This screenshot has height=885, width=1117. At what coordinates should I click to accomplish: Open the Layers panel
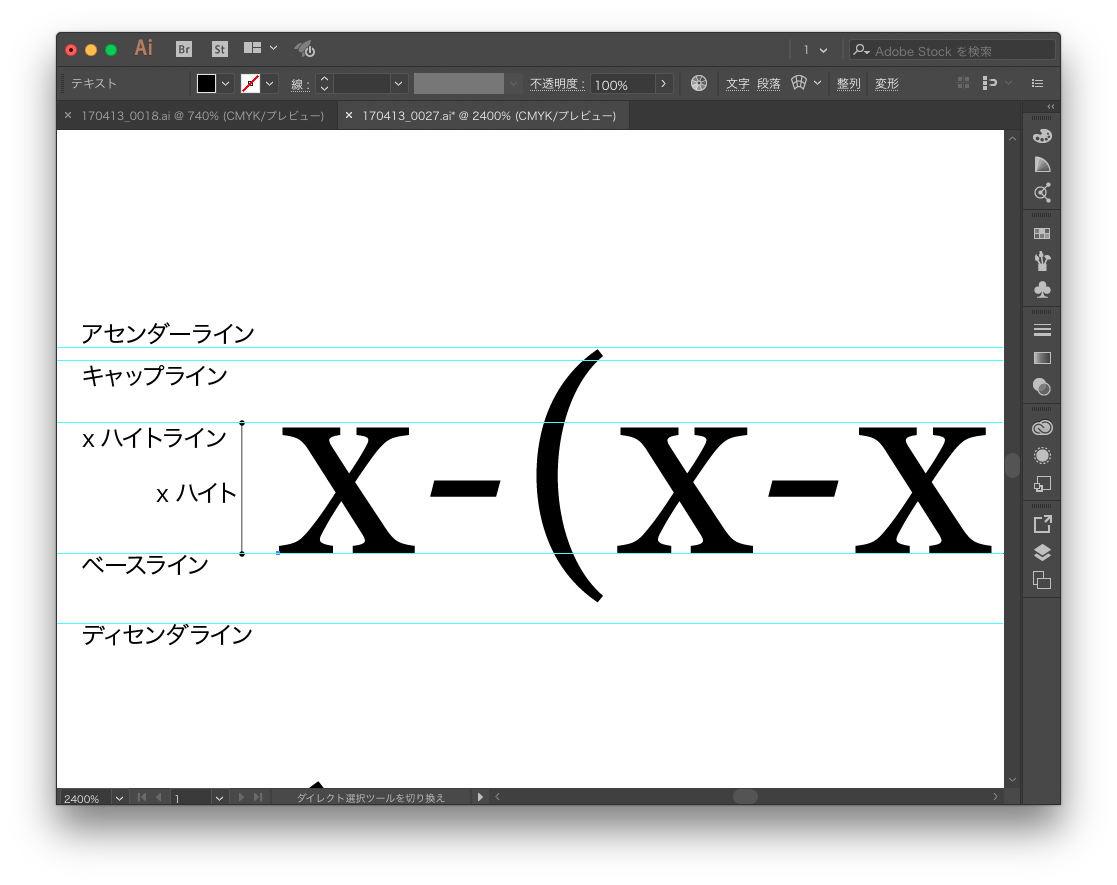click(x=1041, y=551)
